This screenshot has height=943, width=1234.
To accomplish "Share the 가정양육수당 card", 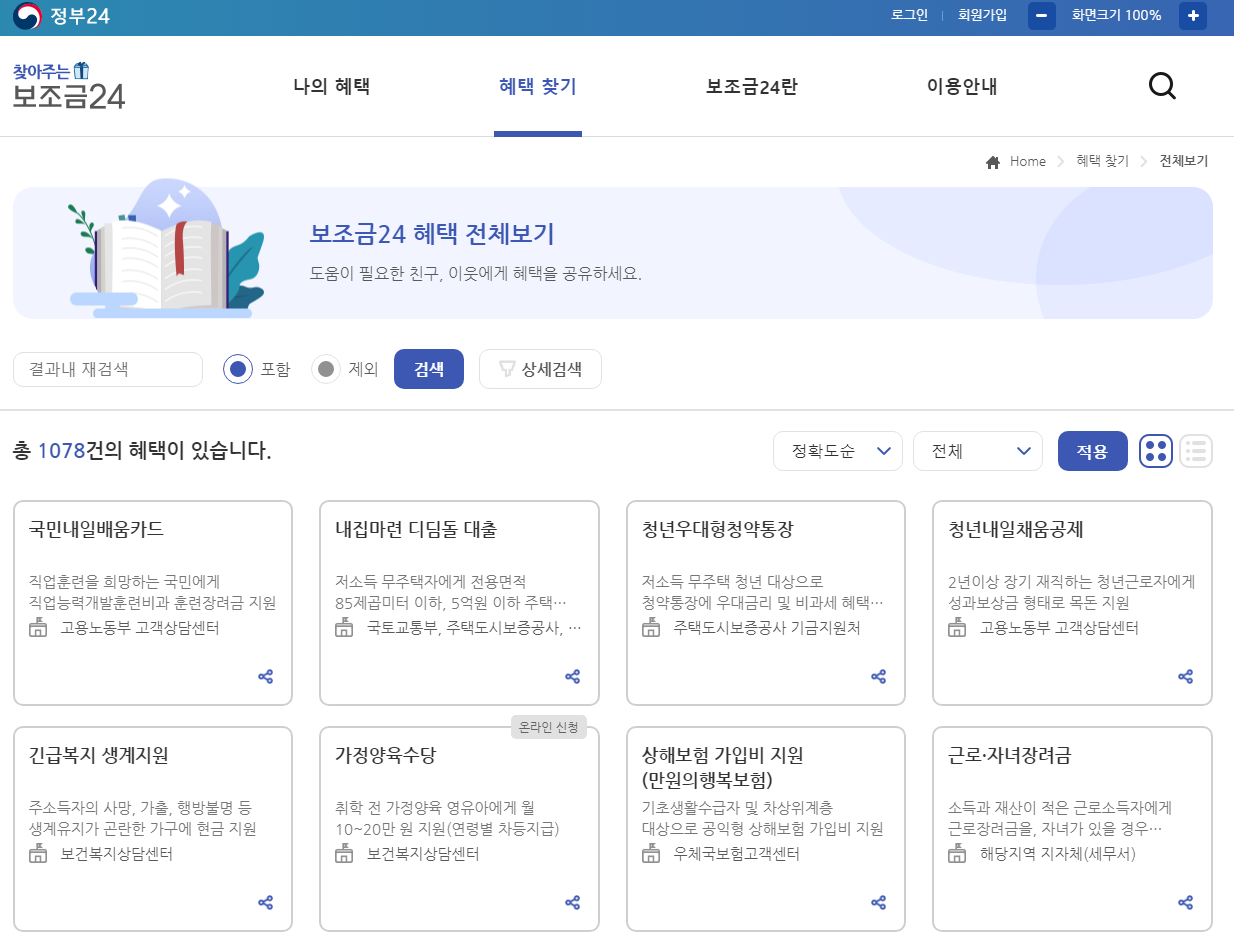I will pos(573,903).
